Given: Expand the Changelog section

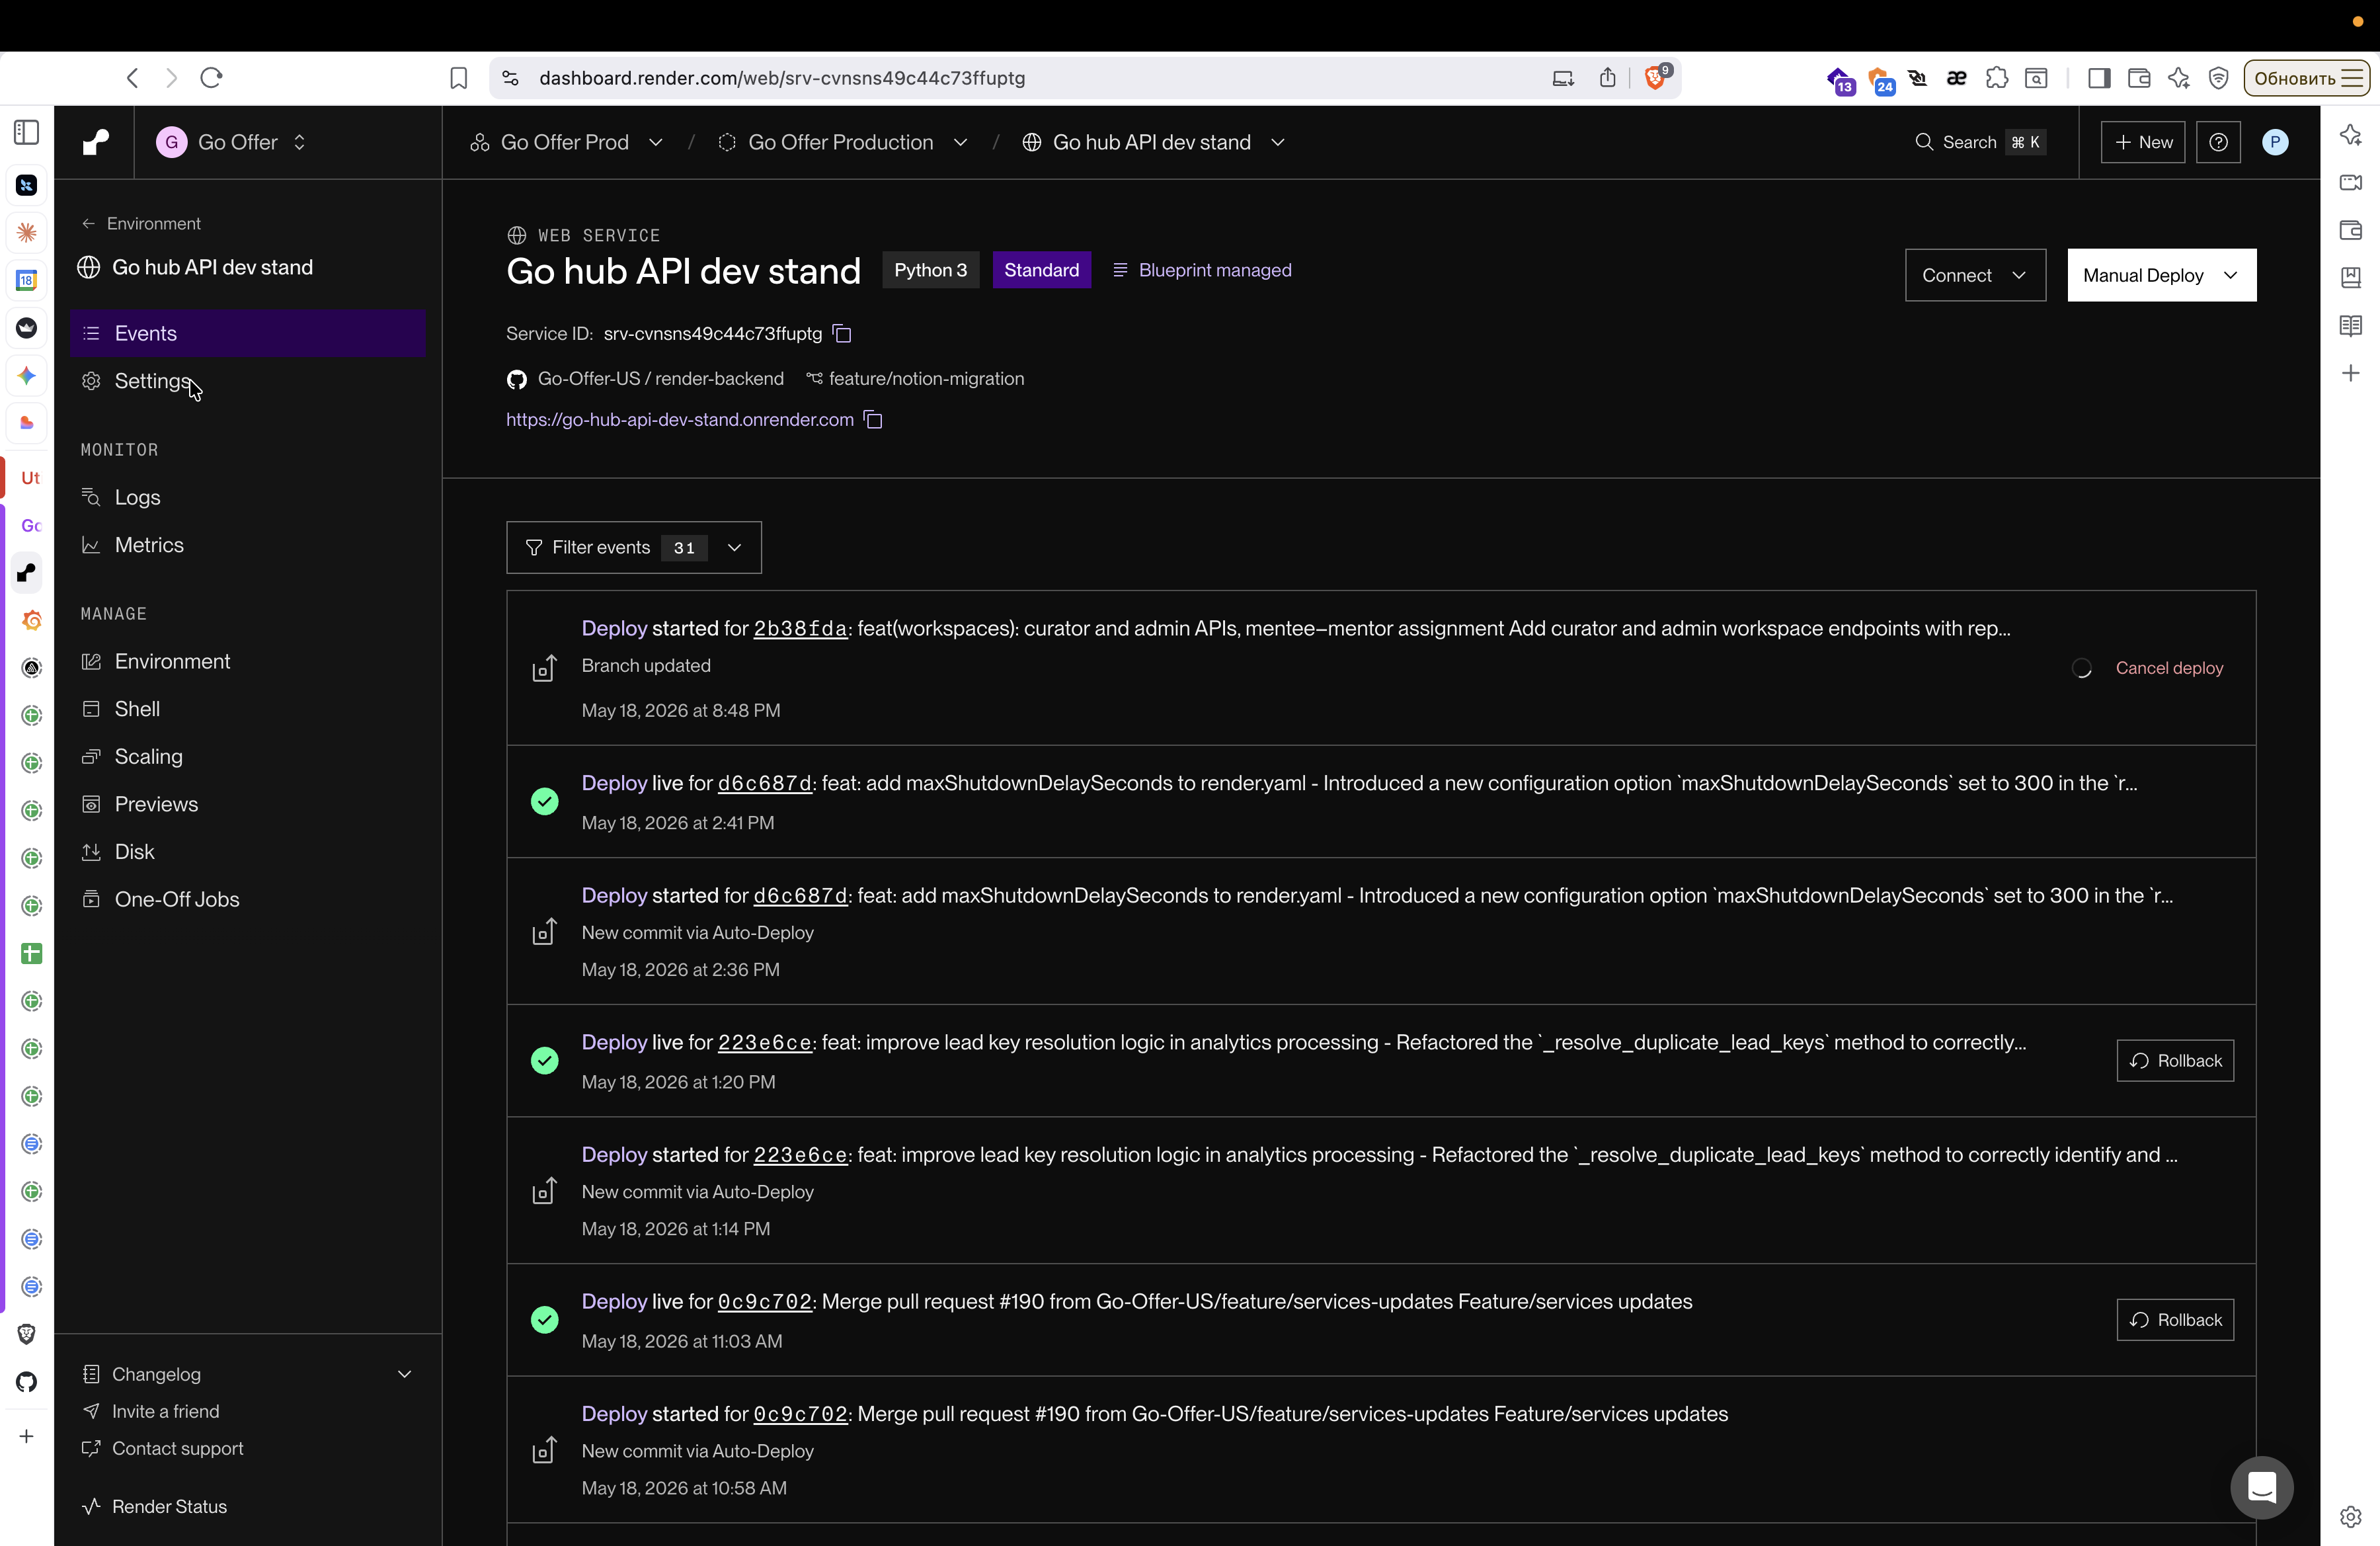Looking at the screenshot, I should [247, 1374].
